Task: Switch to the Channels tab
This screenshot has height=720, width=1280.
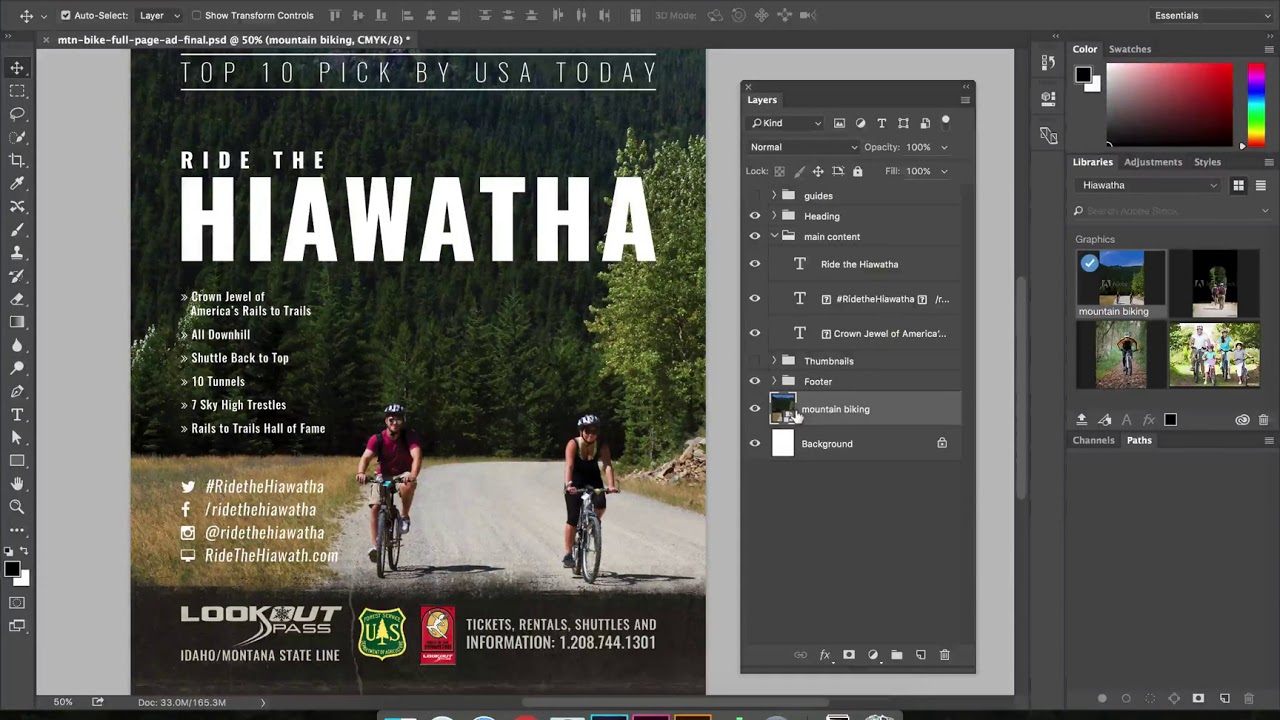Action: click(x=1093, y=440)
